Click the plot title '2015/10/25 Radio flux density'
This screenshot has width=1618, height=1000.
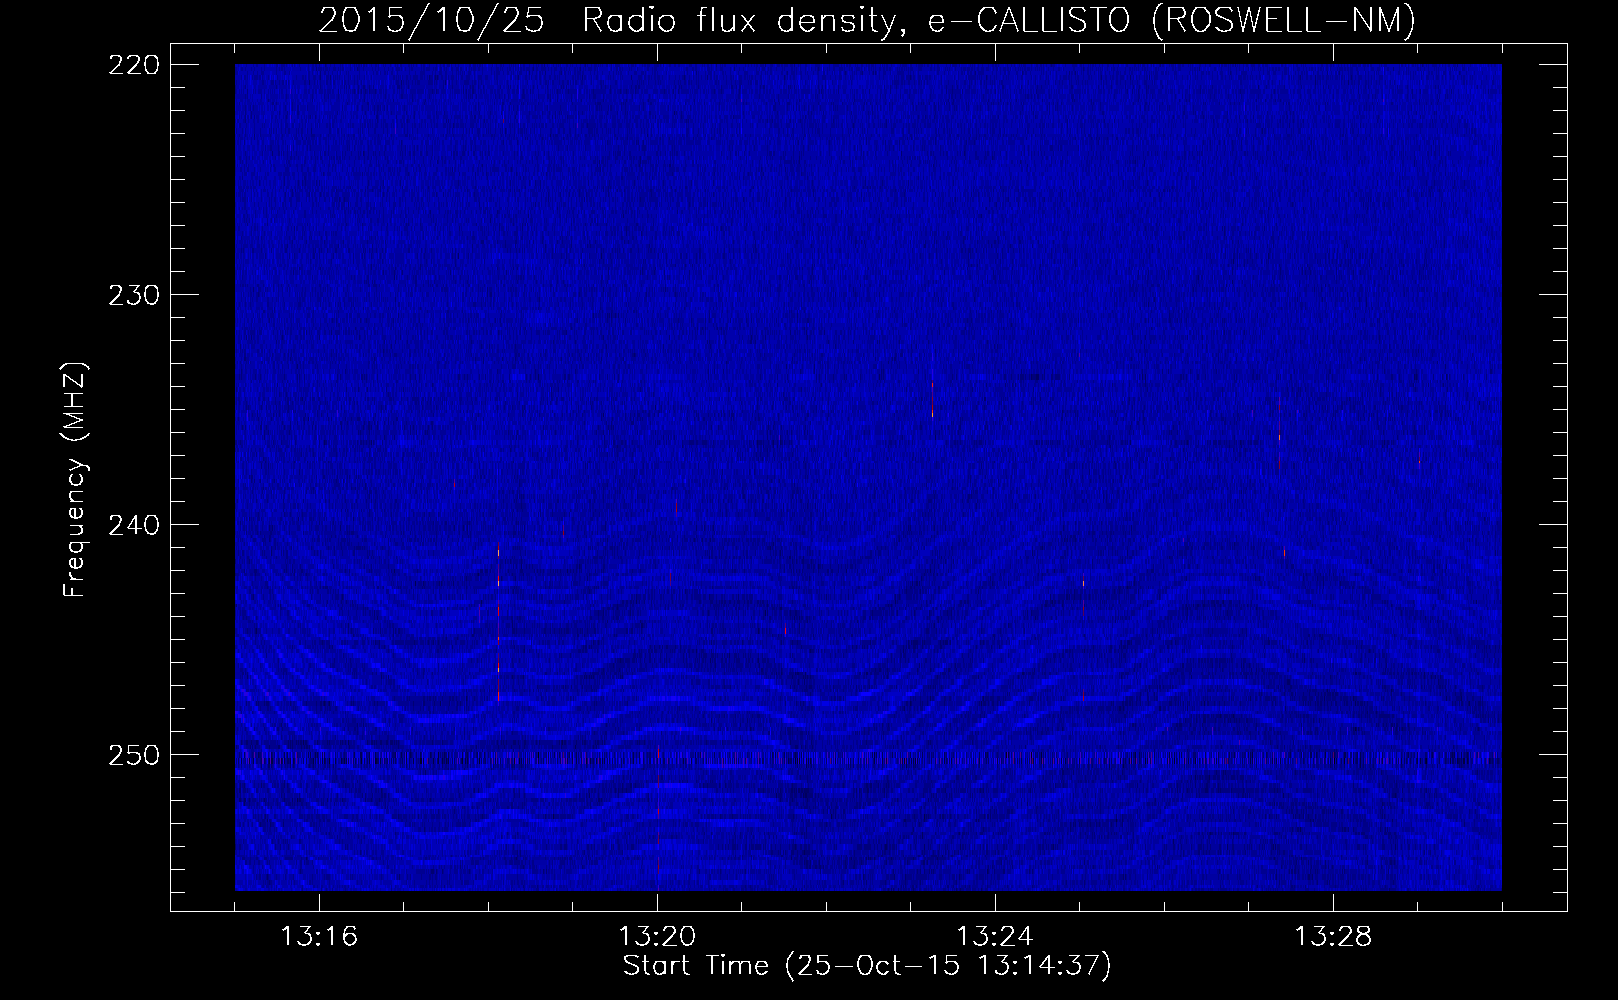[867, 20]
